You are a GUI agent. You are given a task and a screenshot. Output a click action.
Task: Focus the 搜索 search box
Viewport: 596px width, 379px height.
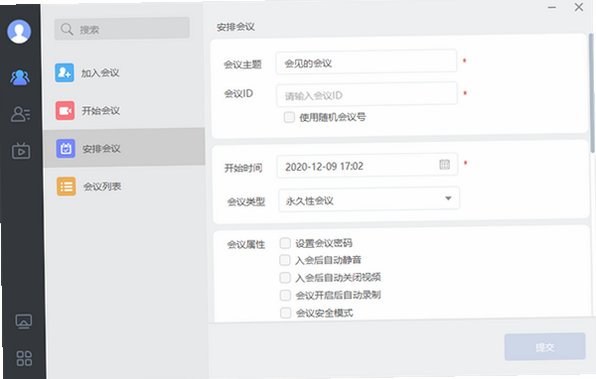(122, 29)
